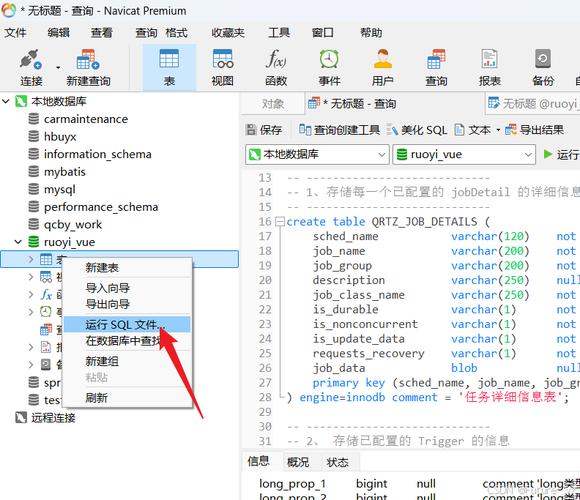Switch to the 无标题 @ruoyi tab

click(x=532, y=104)
